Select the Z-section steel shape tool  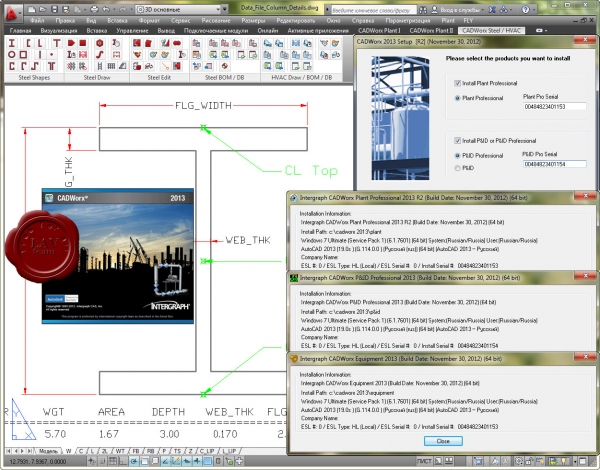[x=35, y=66]
